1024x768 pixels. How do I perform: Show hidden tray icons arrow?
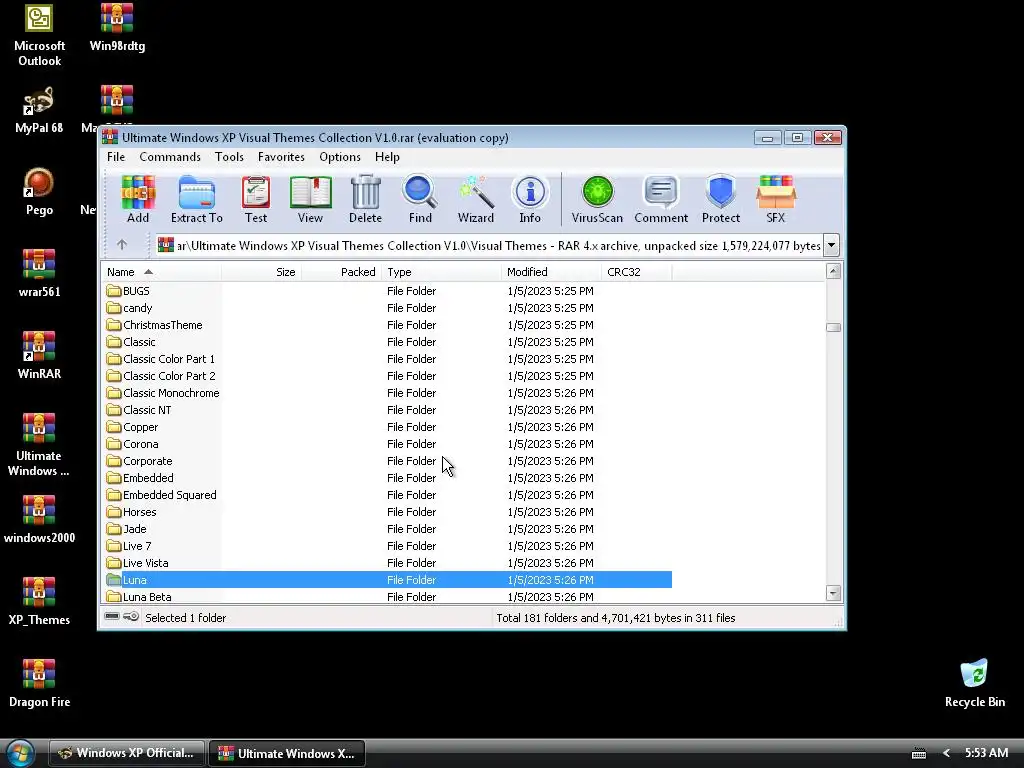coord(946,753)
